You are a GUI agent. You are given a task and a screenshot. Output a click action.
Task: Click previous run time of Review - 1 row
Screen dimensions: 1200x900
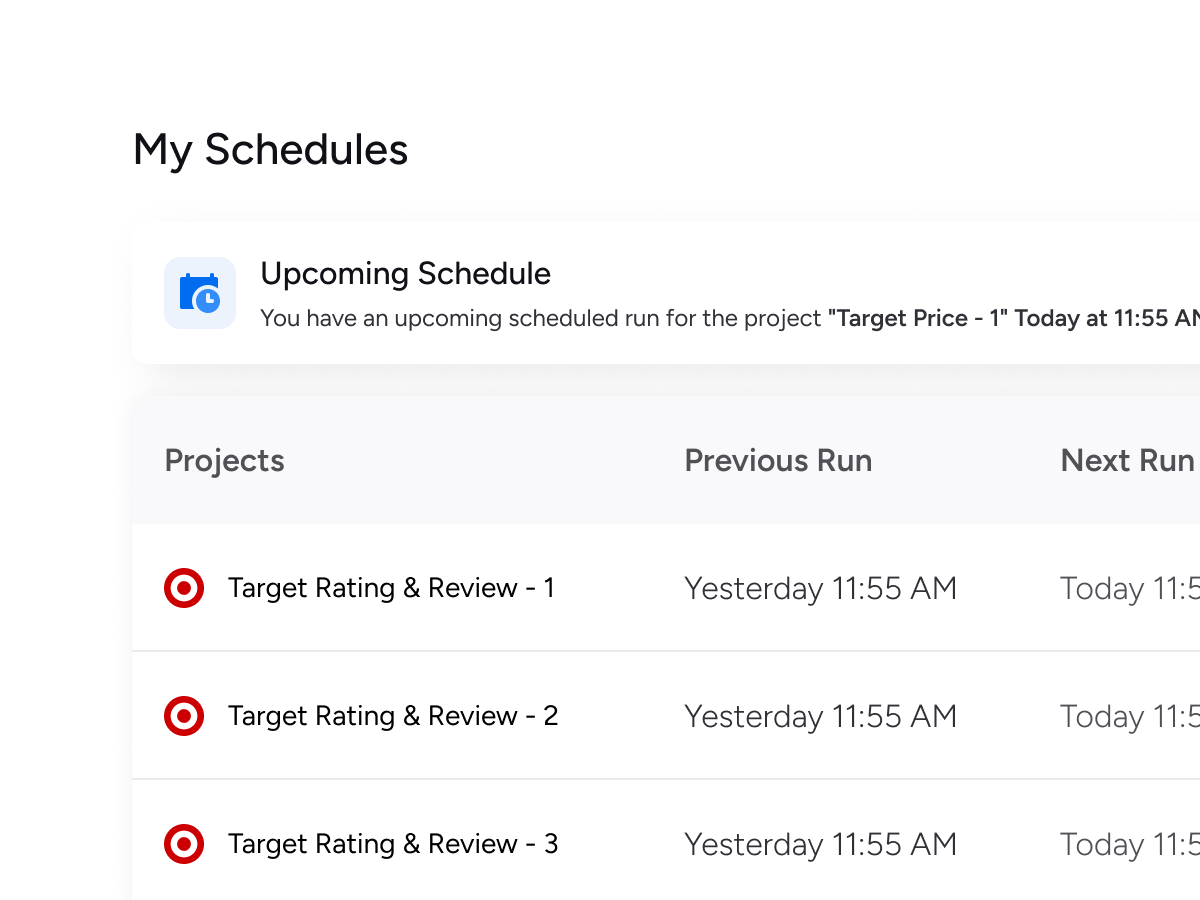(x=820, y=589)
